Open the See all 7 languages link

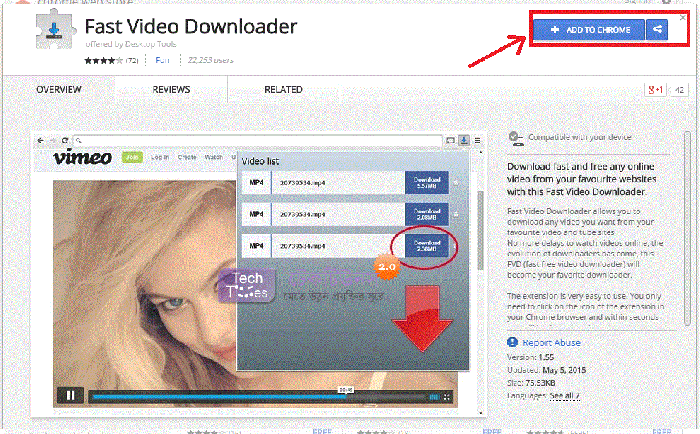564,396
